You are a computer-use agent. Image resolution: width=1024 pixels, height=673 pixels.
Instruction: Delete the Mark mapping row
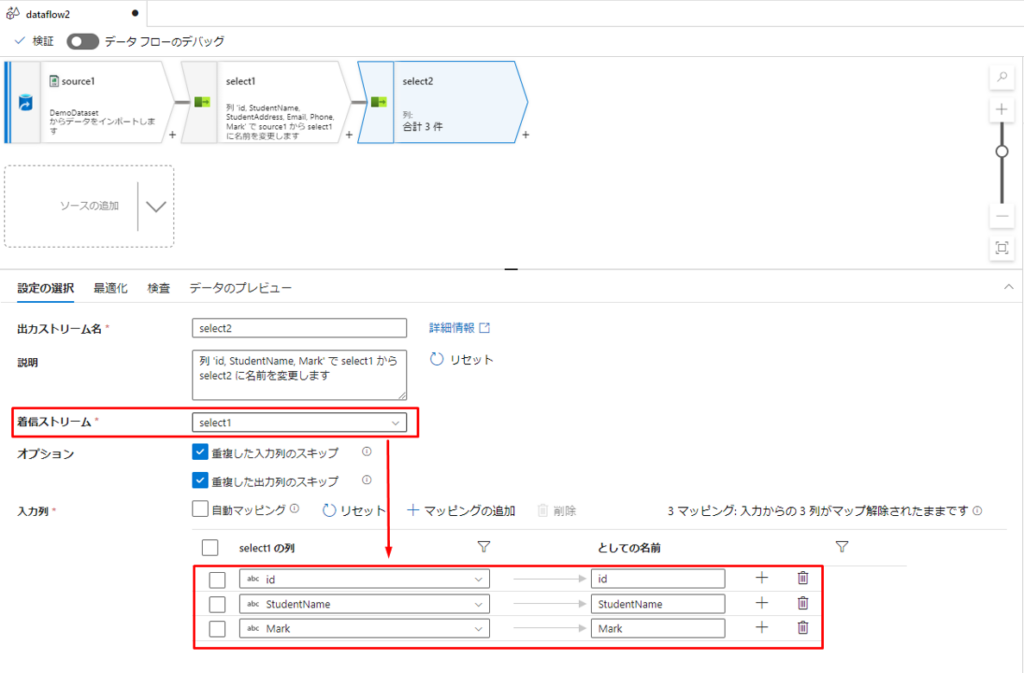[803, 627]
